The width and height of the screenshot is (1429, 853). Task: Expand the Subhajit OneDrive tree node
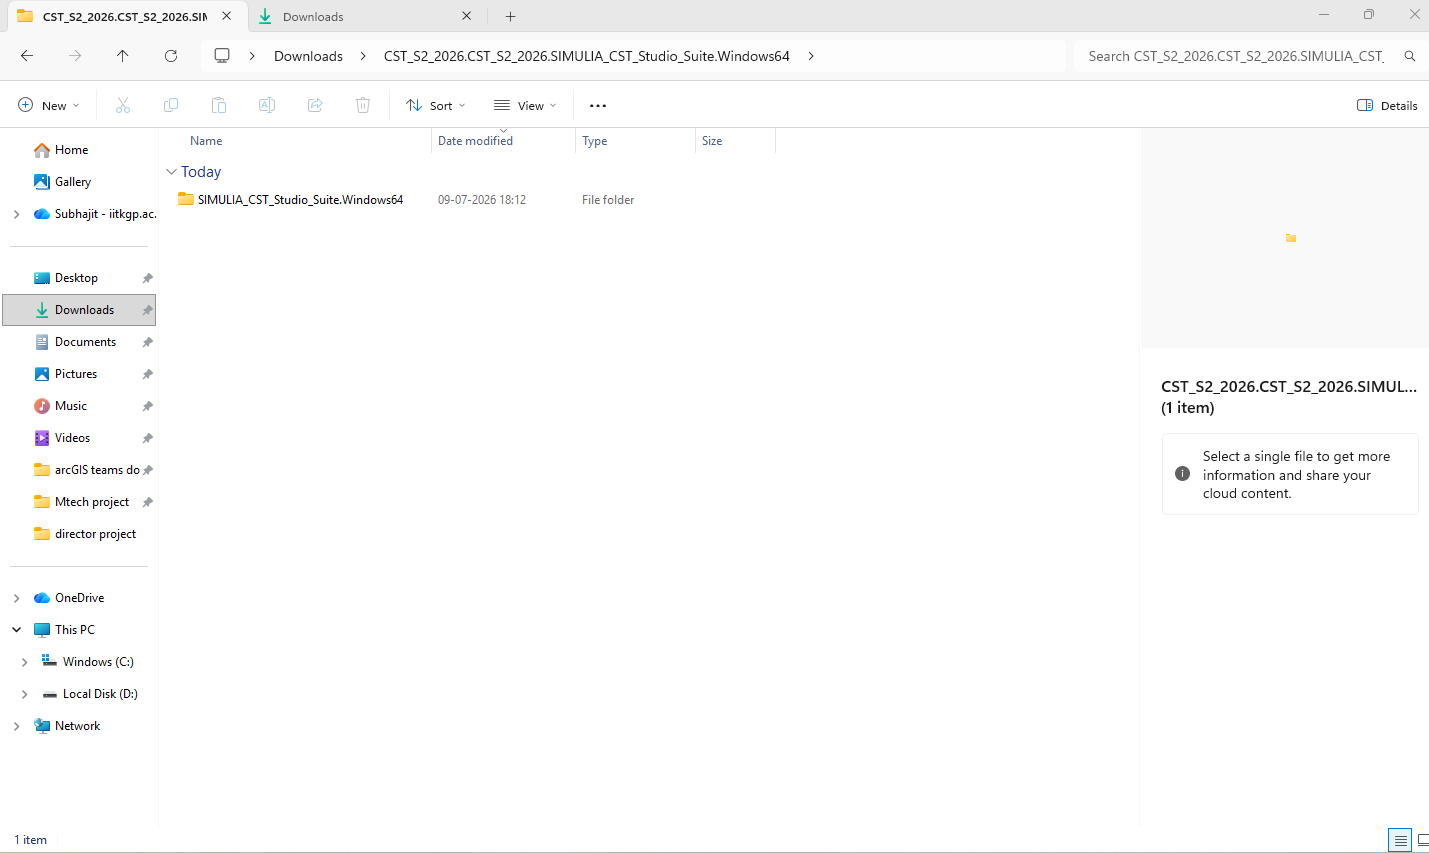coord(16,214)
